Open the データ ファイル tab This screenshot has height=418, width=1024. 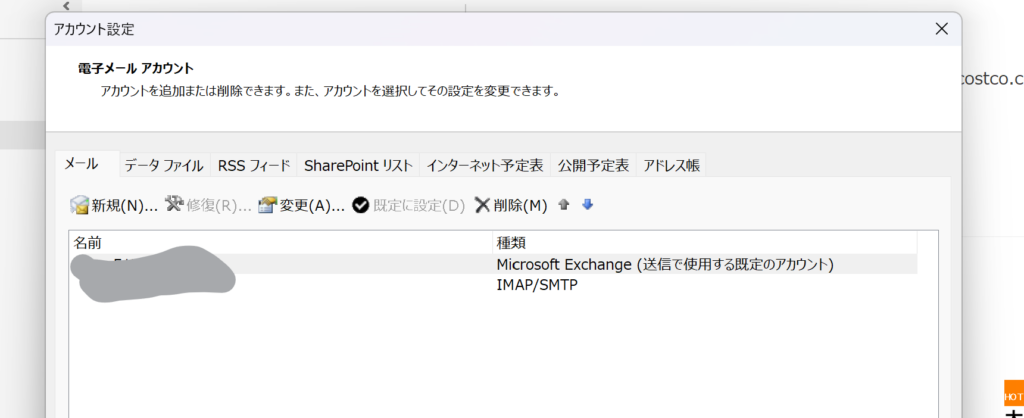(x=164, y=165)
